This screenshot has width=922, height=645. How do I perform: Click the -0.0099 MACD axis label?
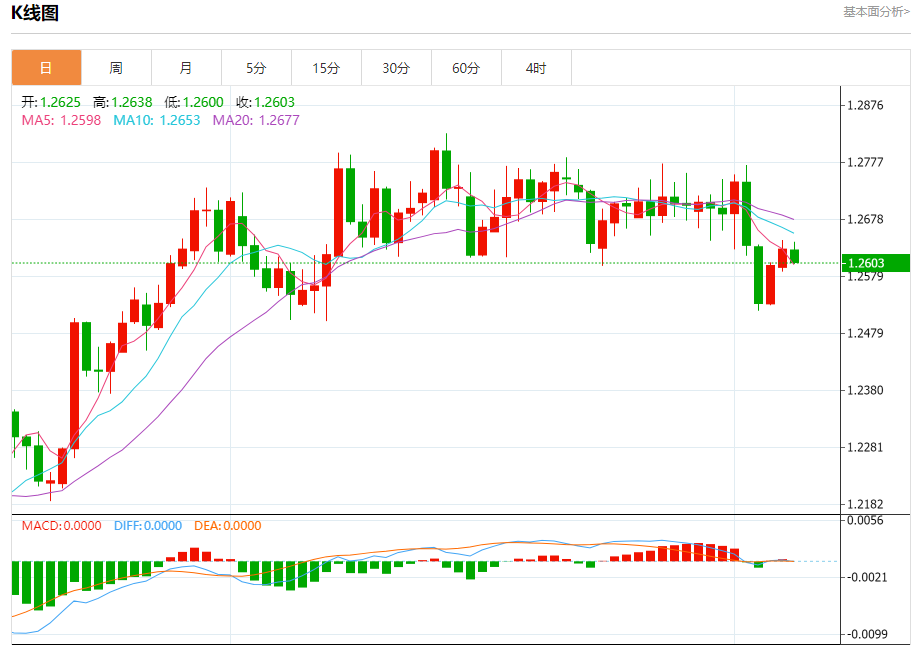coord(867,634)
